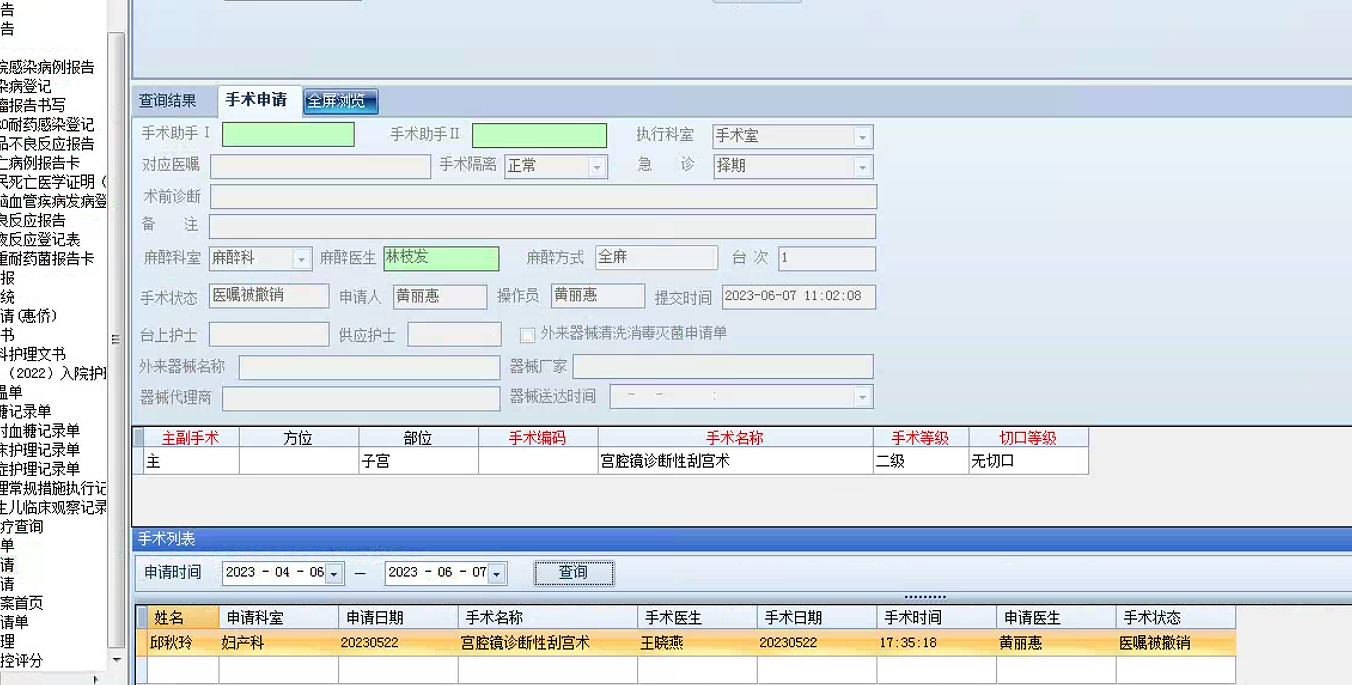The image size is (1352, 685).
Task: Open the start date 2023-04-06 picker arrow
Action: [334, 574]
